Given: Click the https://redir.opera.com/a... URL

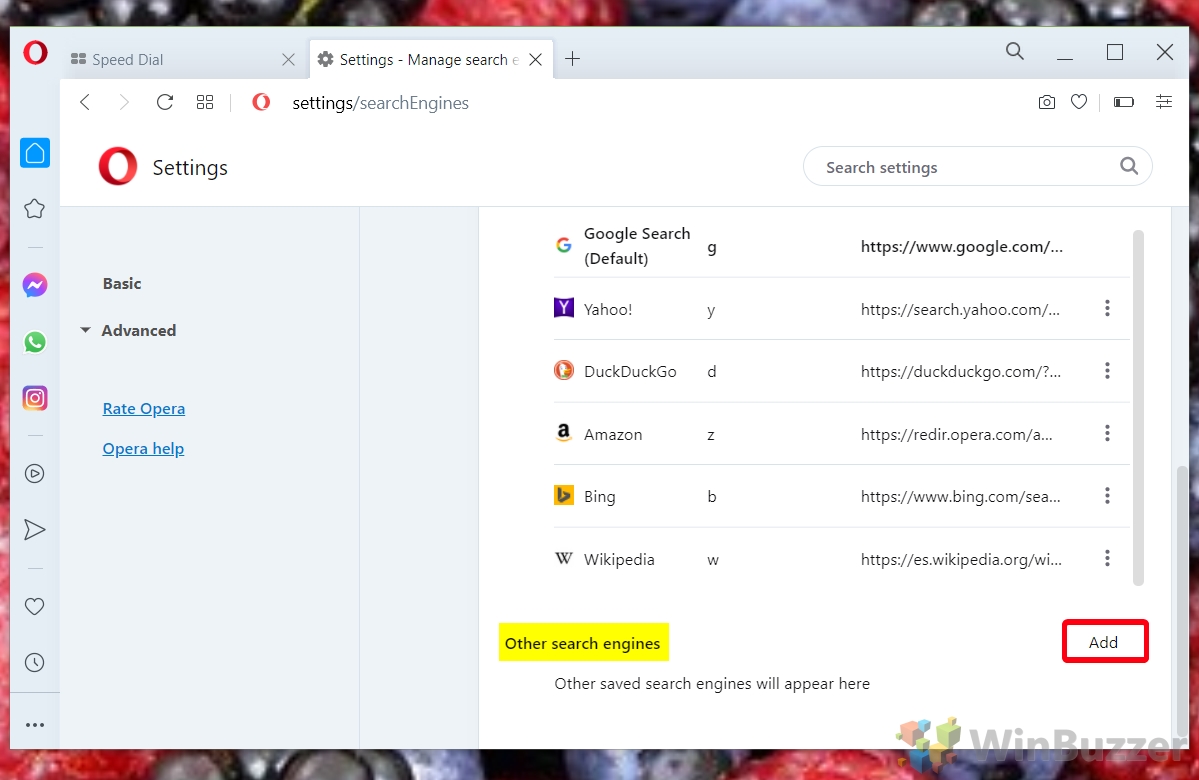Looking at the screenshot, I should (957, 434).
